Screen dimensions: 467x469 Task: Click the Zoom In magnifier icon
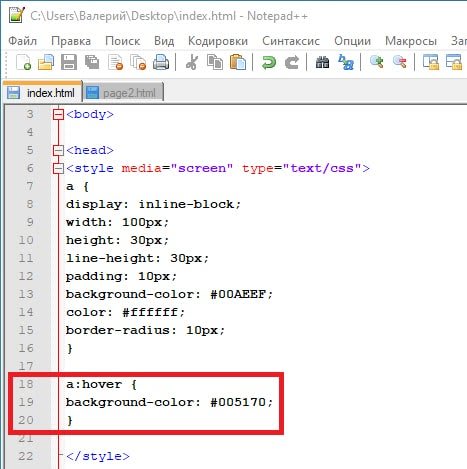pyautogui.click(x=377, y=62)
